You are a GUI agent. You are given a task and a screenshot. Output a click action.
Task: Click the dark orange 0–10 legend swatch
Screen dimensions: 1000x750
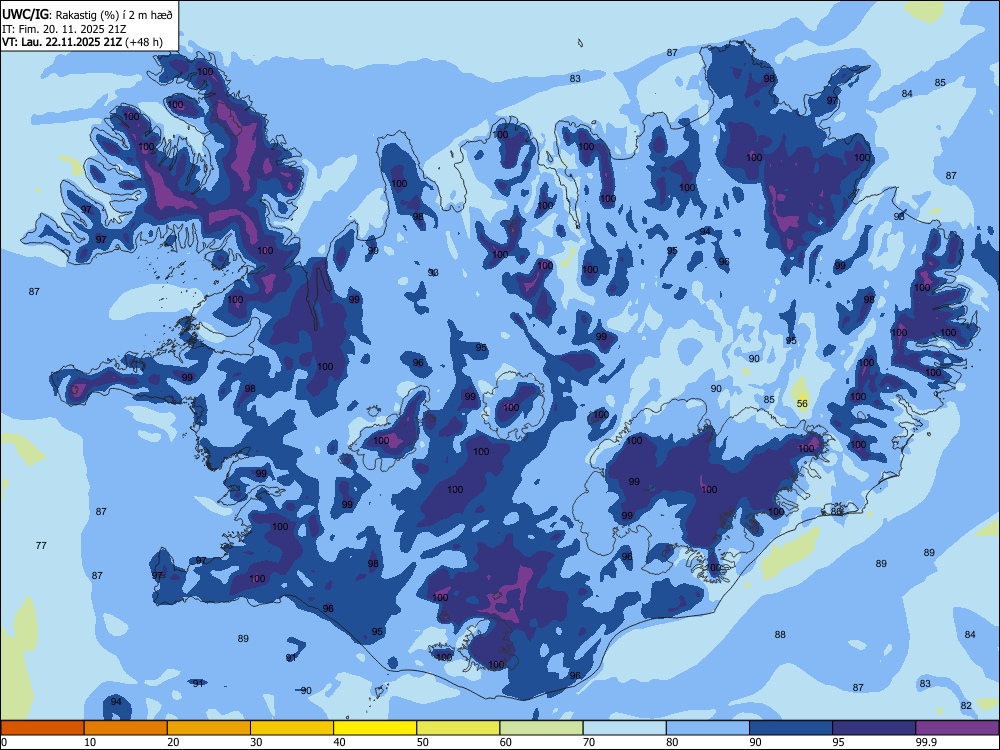(x=42, y=728)
